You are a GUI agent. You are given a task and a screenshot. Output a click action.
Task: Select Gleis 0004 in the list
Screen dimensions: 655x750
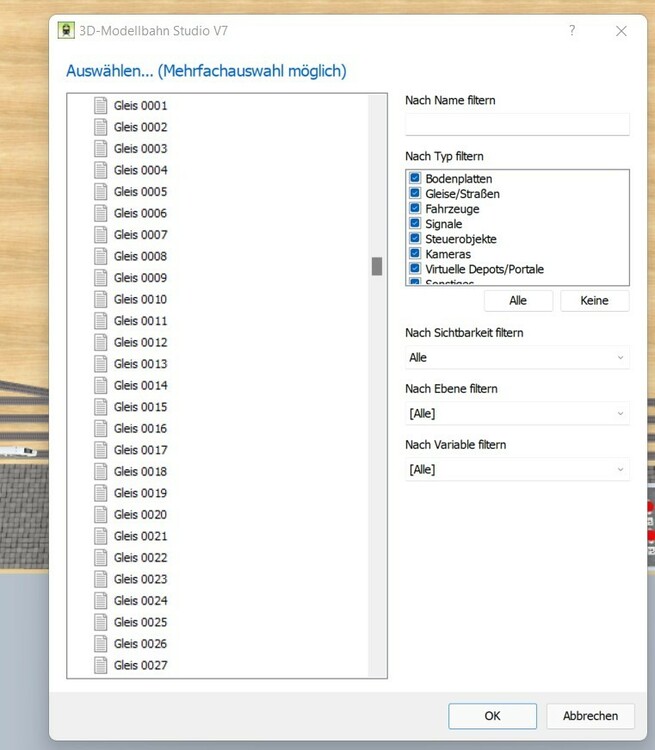click(141, 170)
